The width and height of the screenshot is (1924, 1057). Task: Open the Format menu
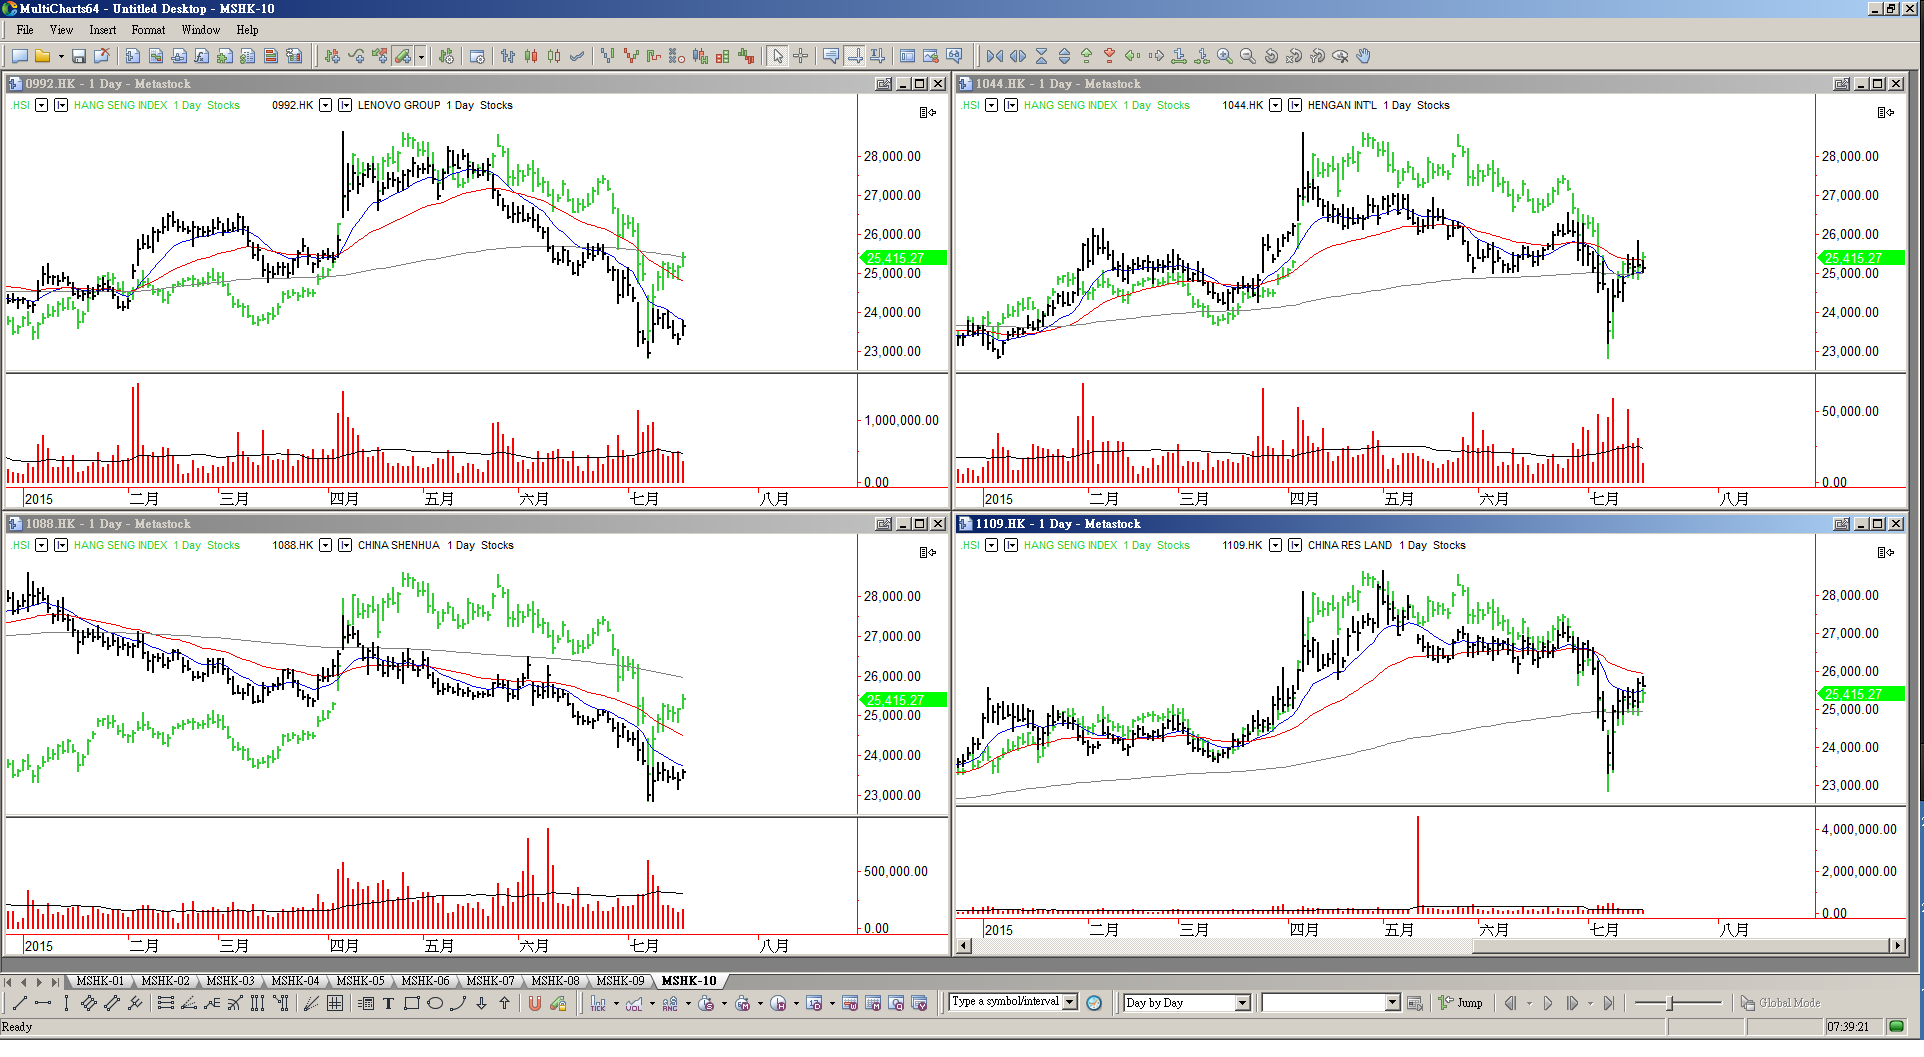point(148,30)
